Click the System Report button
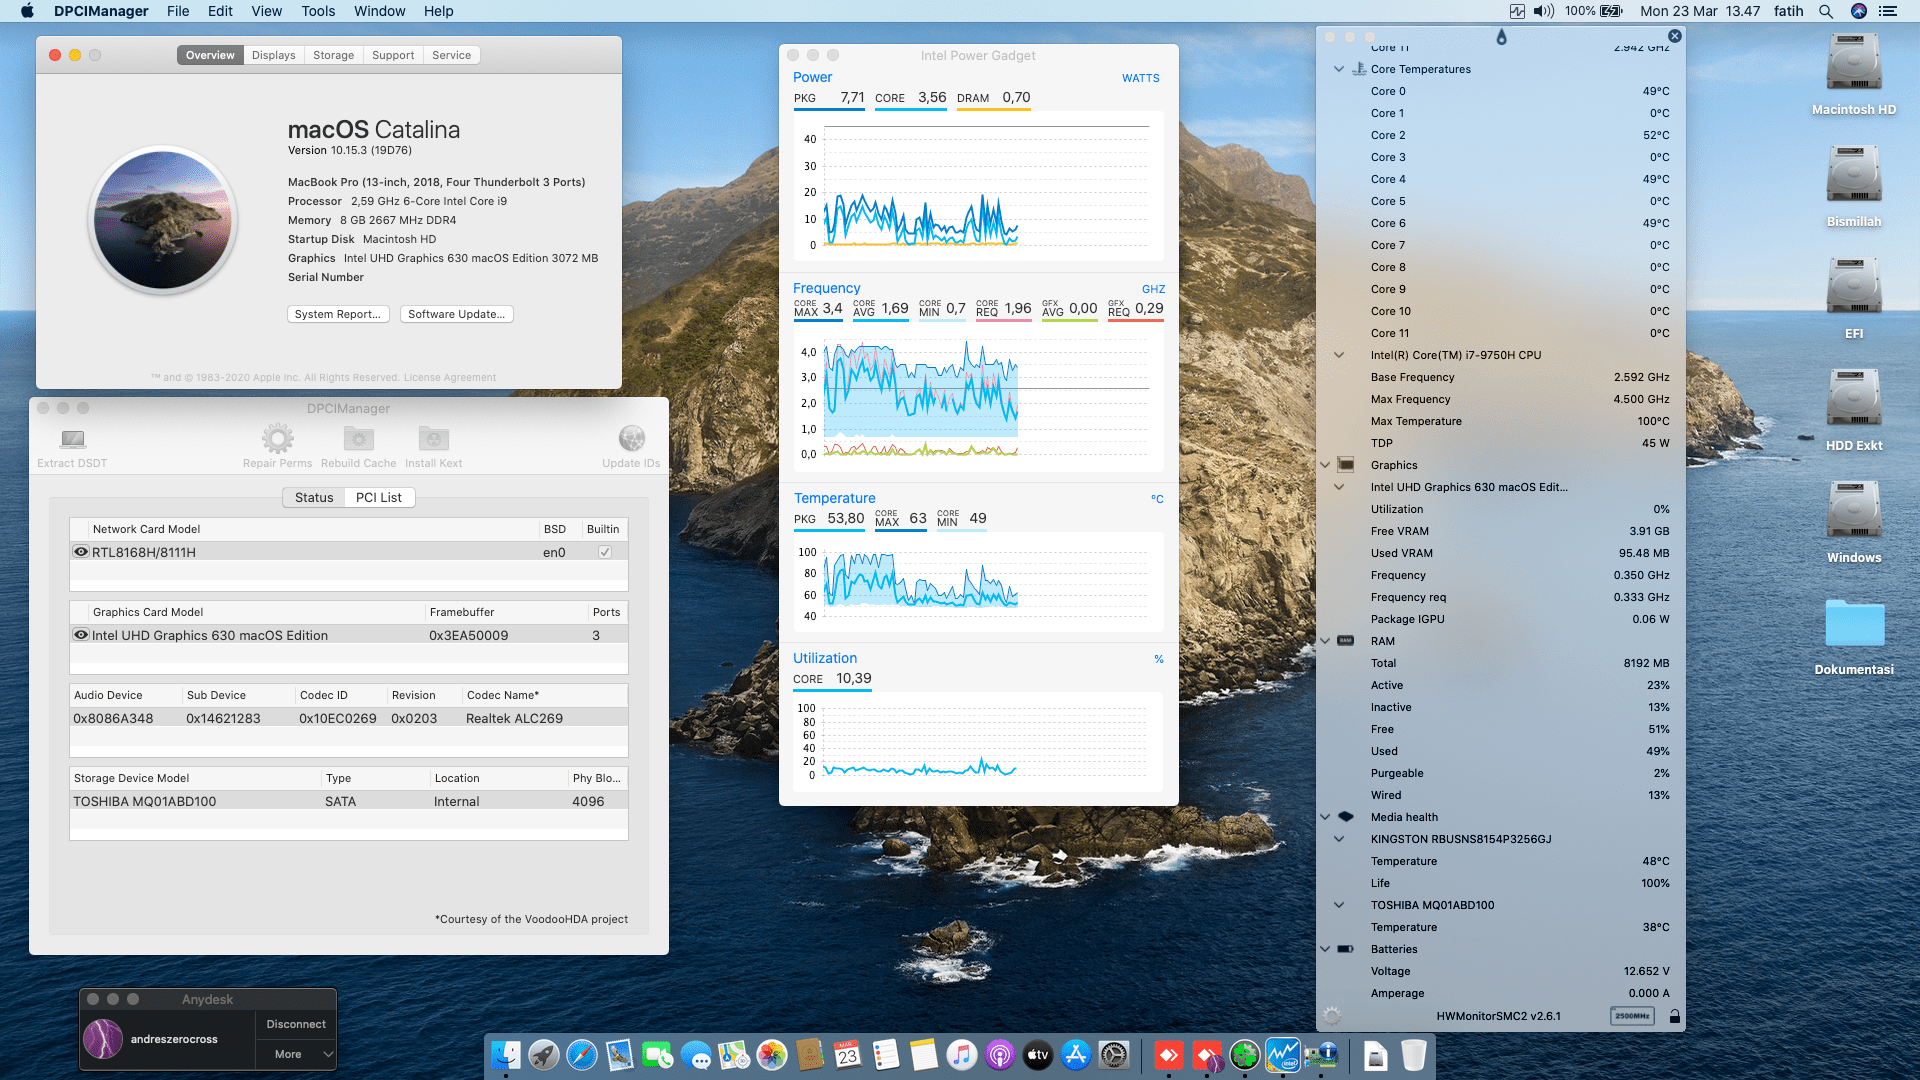This screenshot has height=1080, width=1920. click(338, 314)
